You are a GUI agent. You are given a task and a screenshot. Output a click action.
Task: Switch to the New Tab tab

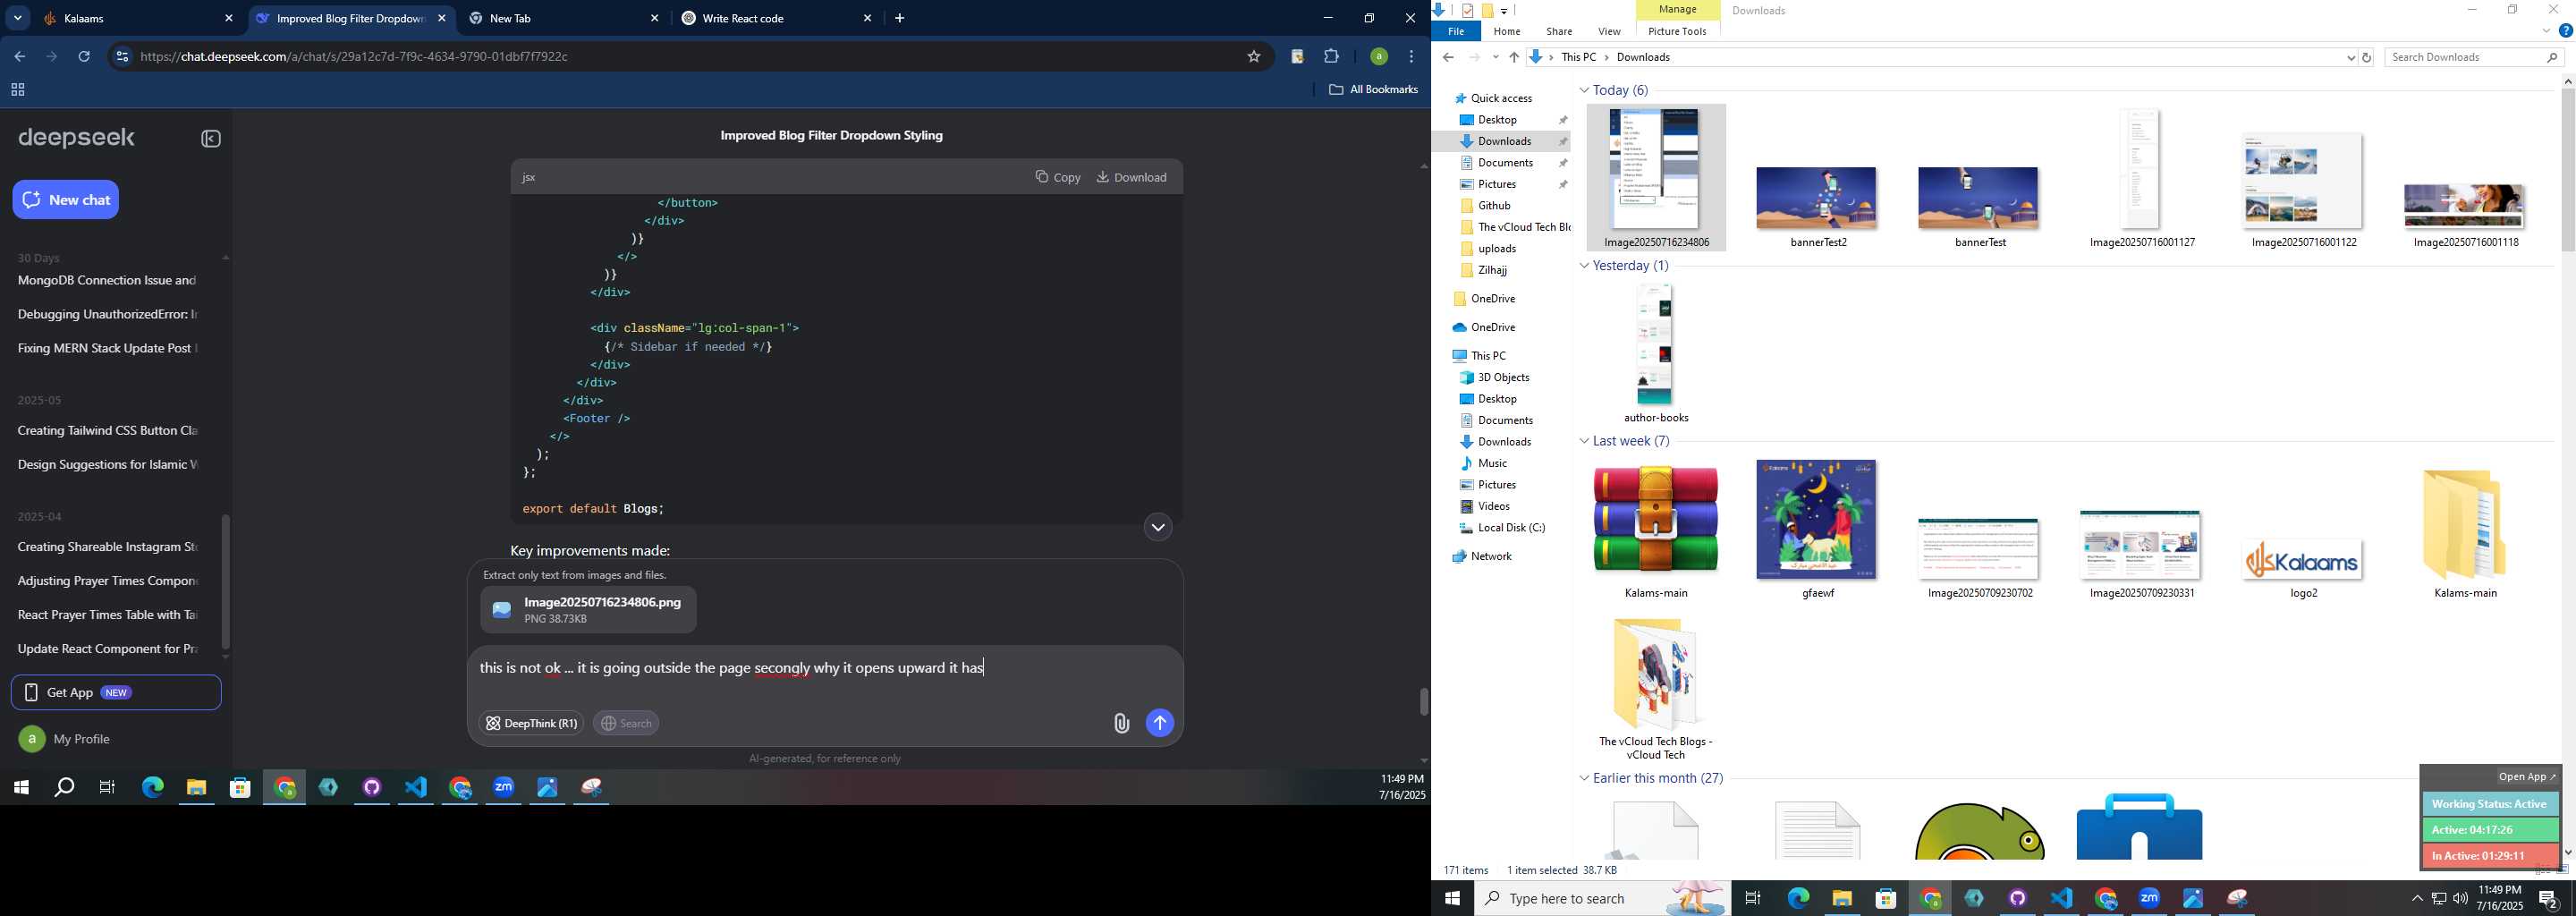pos(564,18)
